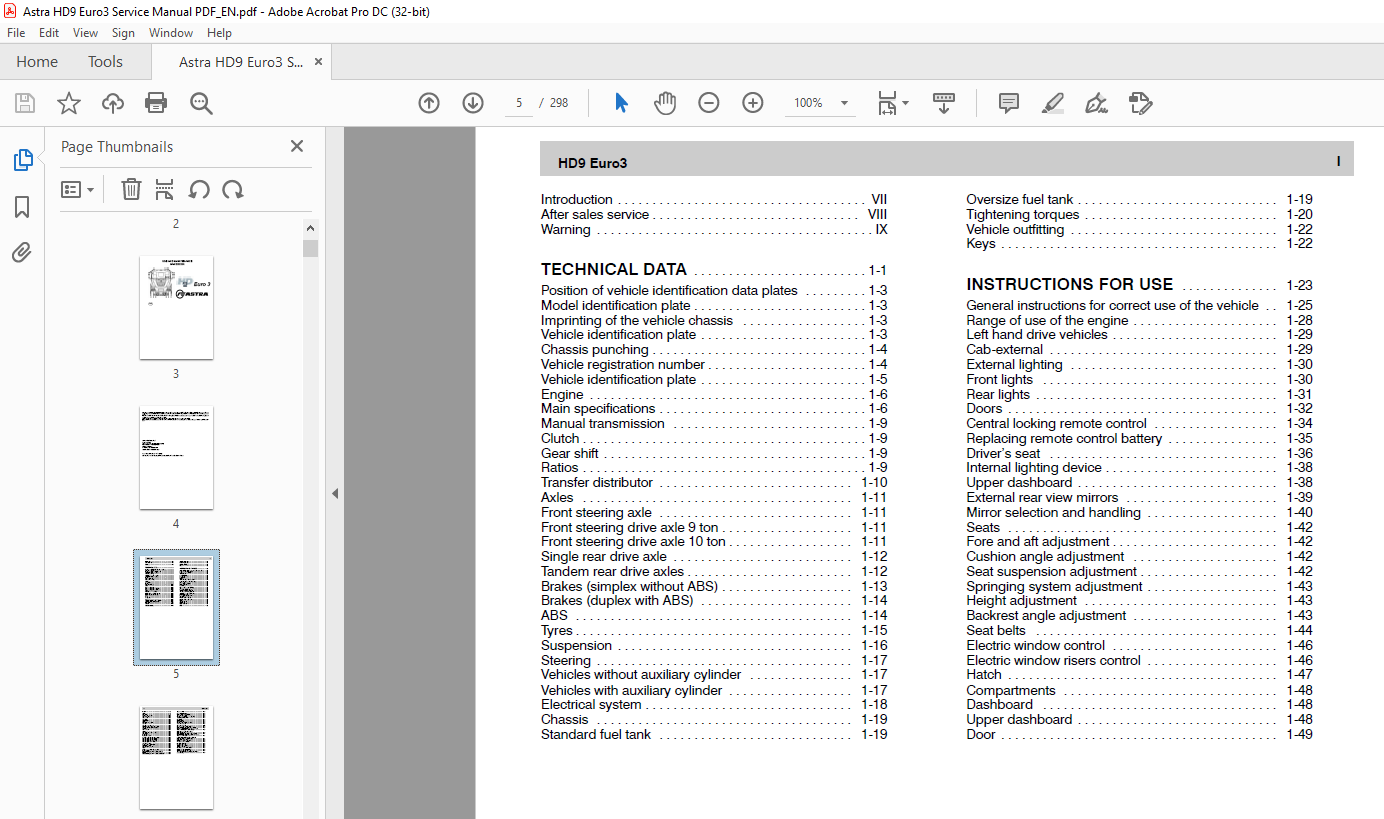The image size is (1384, 819).
Task: Click the fit page width icon
Action: tap(886, 103)
